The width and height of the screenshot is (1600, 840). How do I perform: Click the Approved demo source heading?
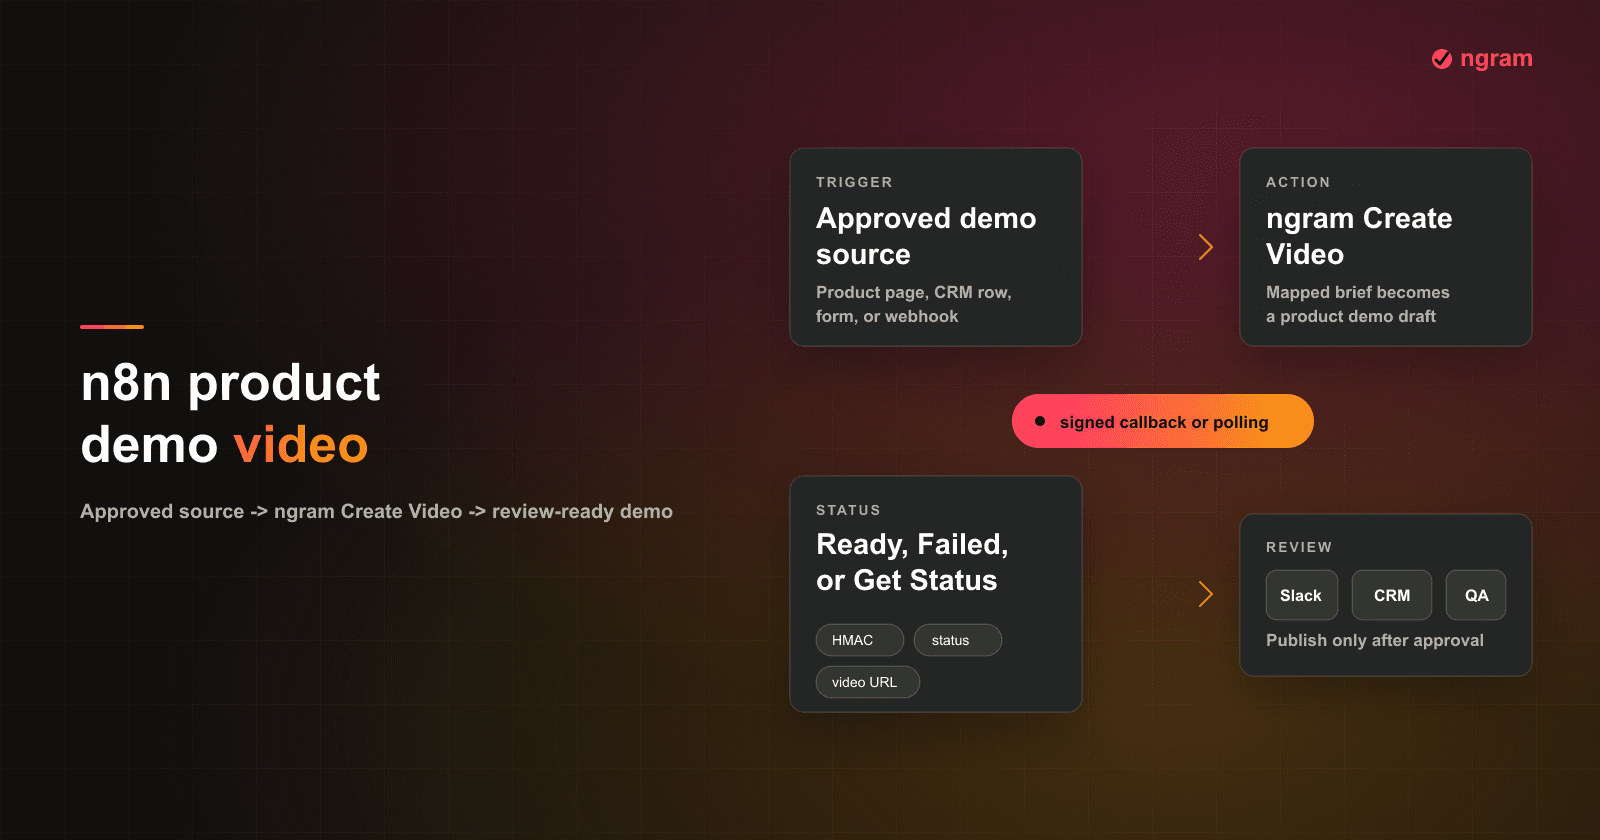click(x=926, y=236)
